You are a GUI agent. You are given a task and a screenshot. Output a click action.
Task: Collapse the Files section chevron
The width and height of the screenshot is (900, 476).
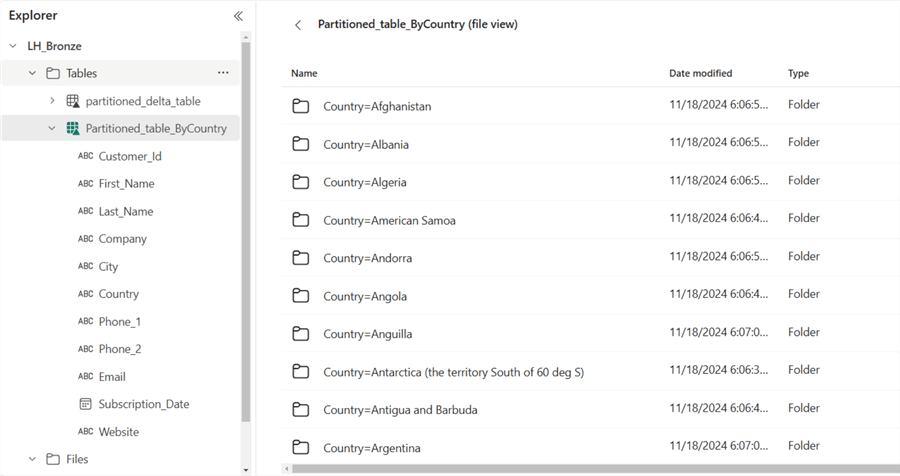[32, 459]
